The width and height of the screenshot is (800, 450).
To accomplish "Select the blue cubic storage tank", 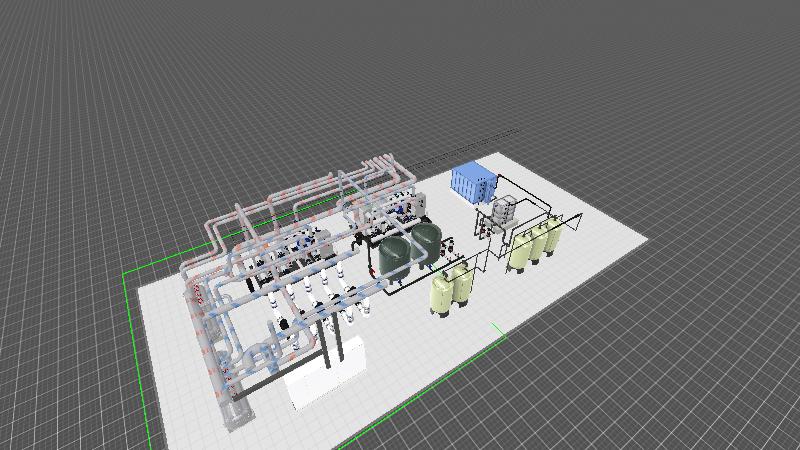I will 472,181.
